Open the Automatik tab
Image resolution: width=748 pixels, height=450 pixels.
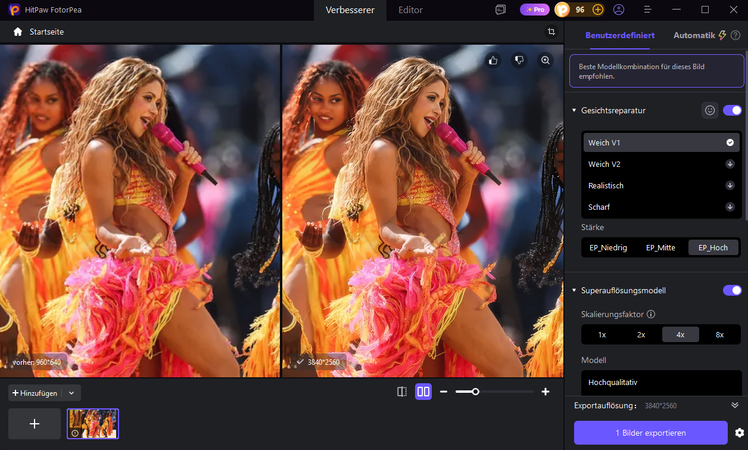click(694, 35)
